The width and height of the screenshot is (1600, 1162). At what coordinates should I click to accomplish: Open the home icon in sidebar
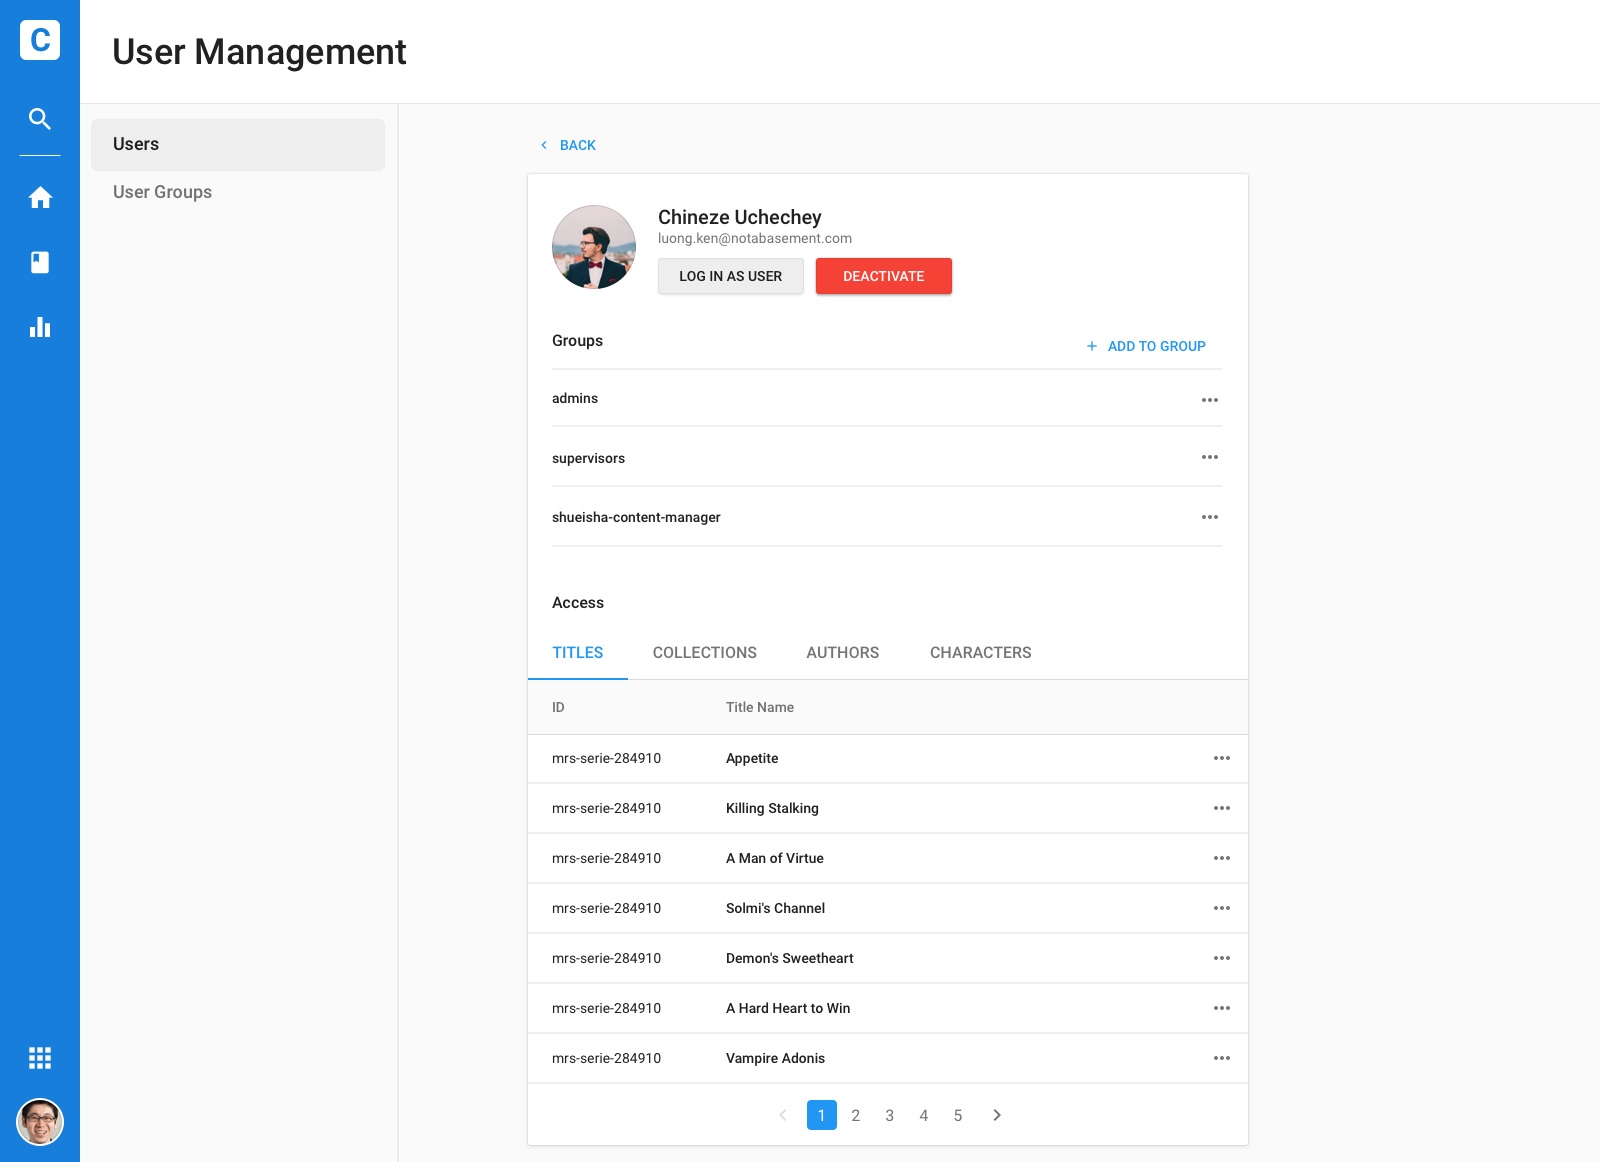point(40,198)
